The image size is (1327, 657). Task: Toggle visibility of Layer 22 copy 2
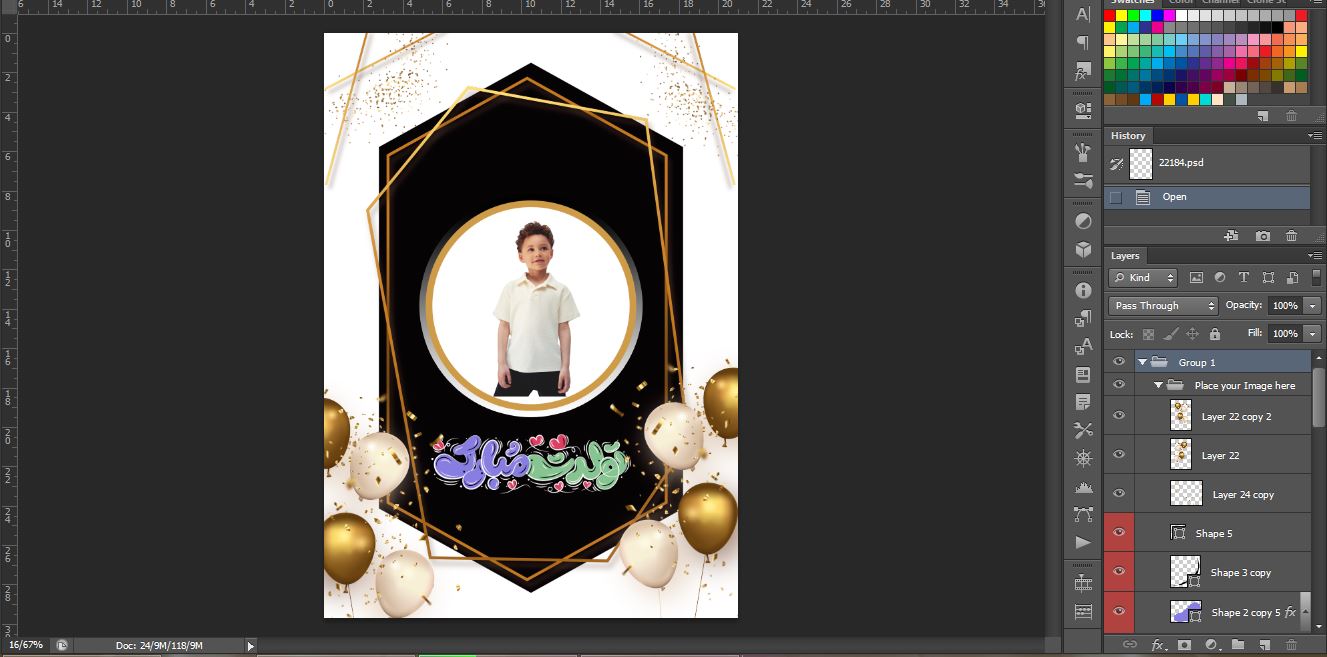tap(1119, 415)
